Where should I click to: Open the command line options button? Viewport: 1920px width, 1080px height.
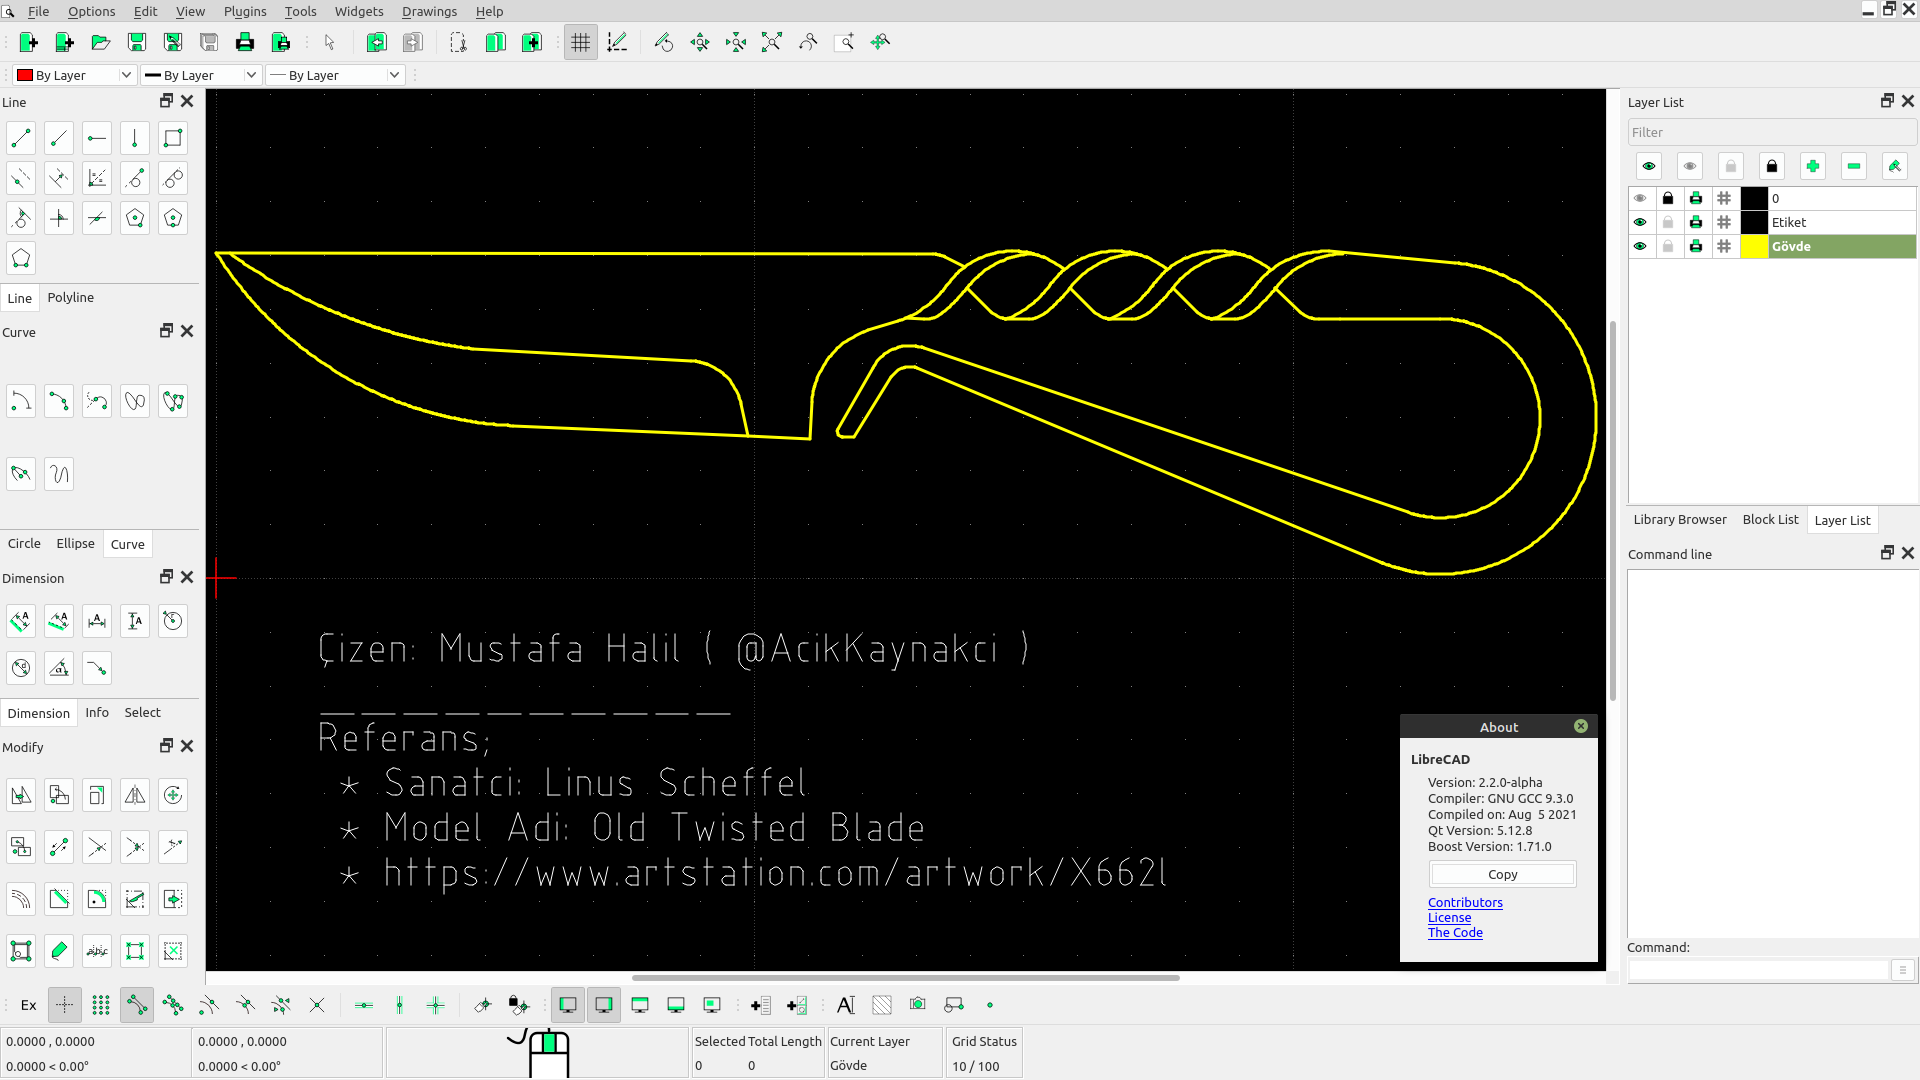pos(1903,970)
